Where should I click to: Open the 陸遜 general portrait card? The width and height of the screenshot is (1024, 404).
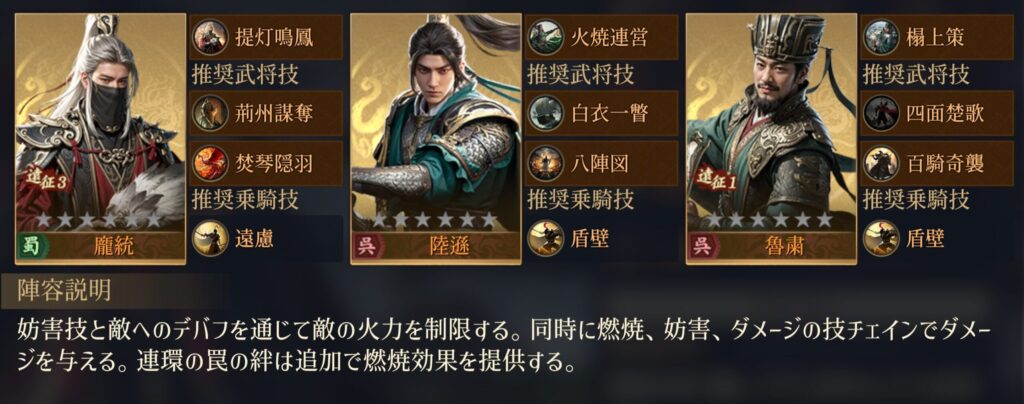click(436, 139)
